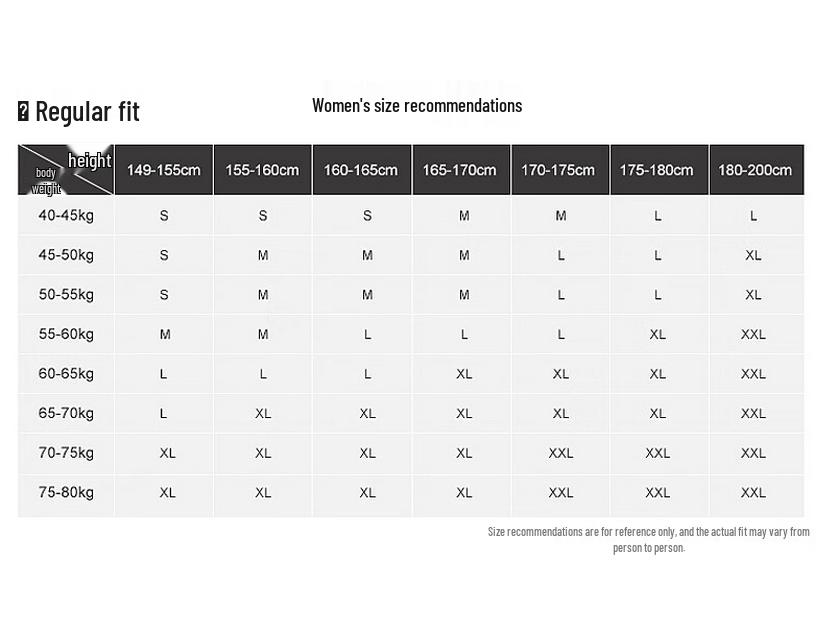
Task: Click the 160-165cm column header
Action: [361, 170]
